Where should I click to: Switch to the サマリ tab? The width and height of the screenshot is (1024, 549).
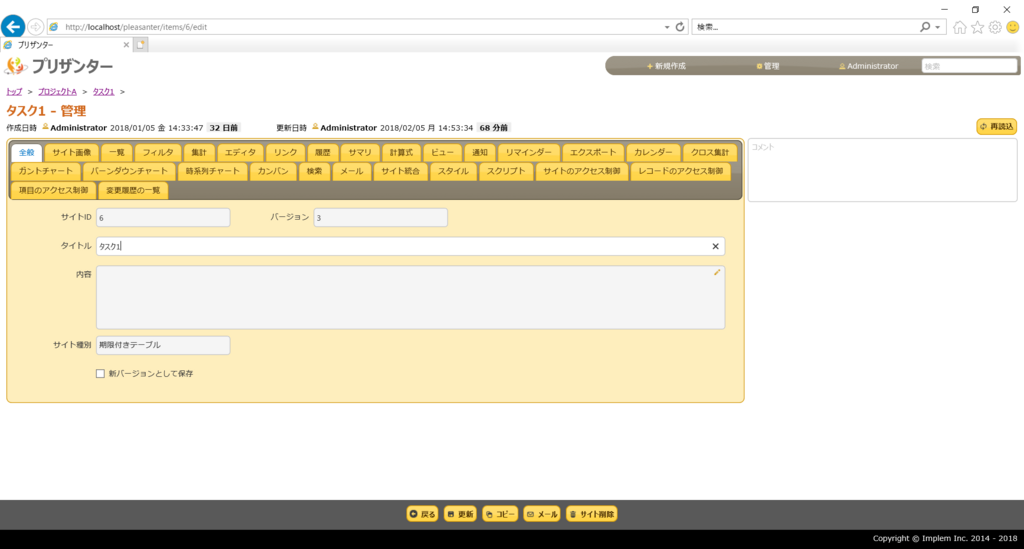[x=360, y=152]
